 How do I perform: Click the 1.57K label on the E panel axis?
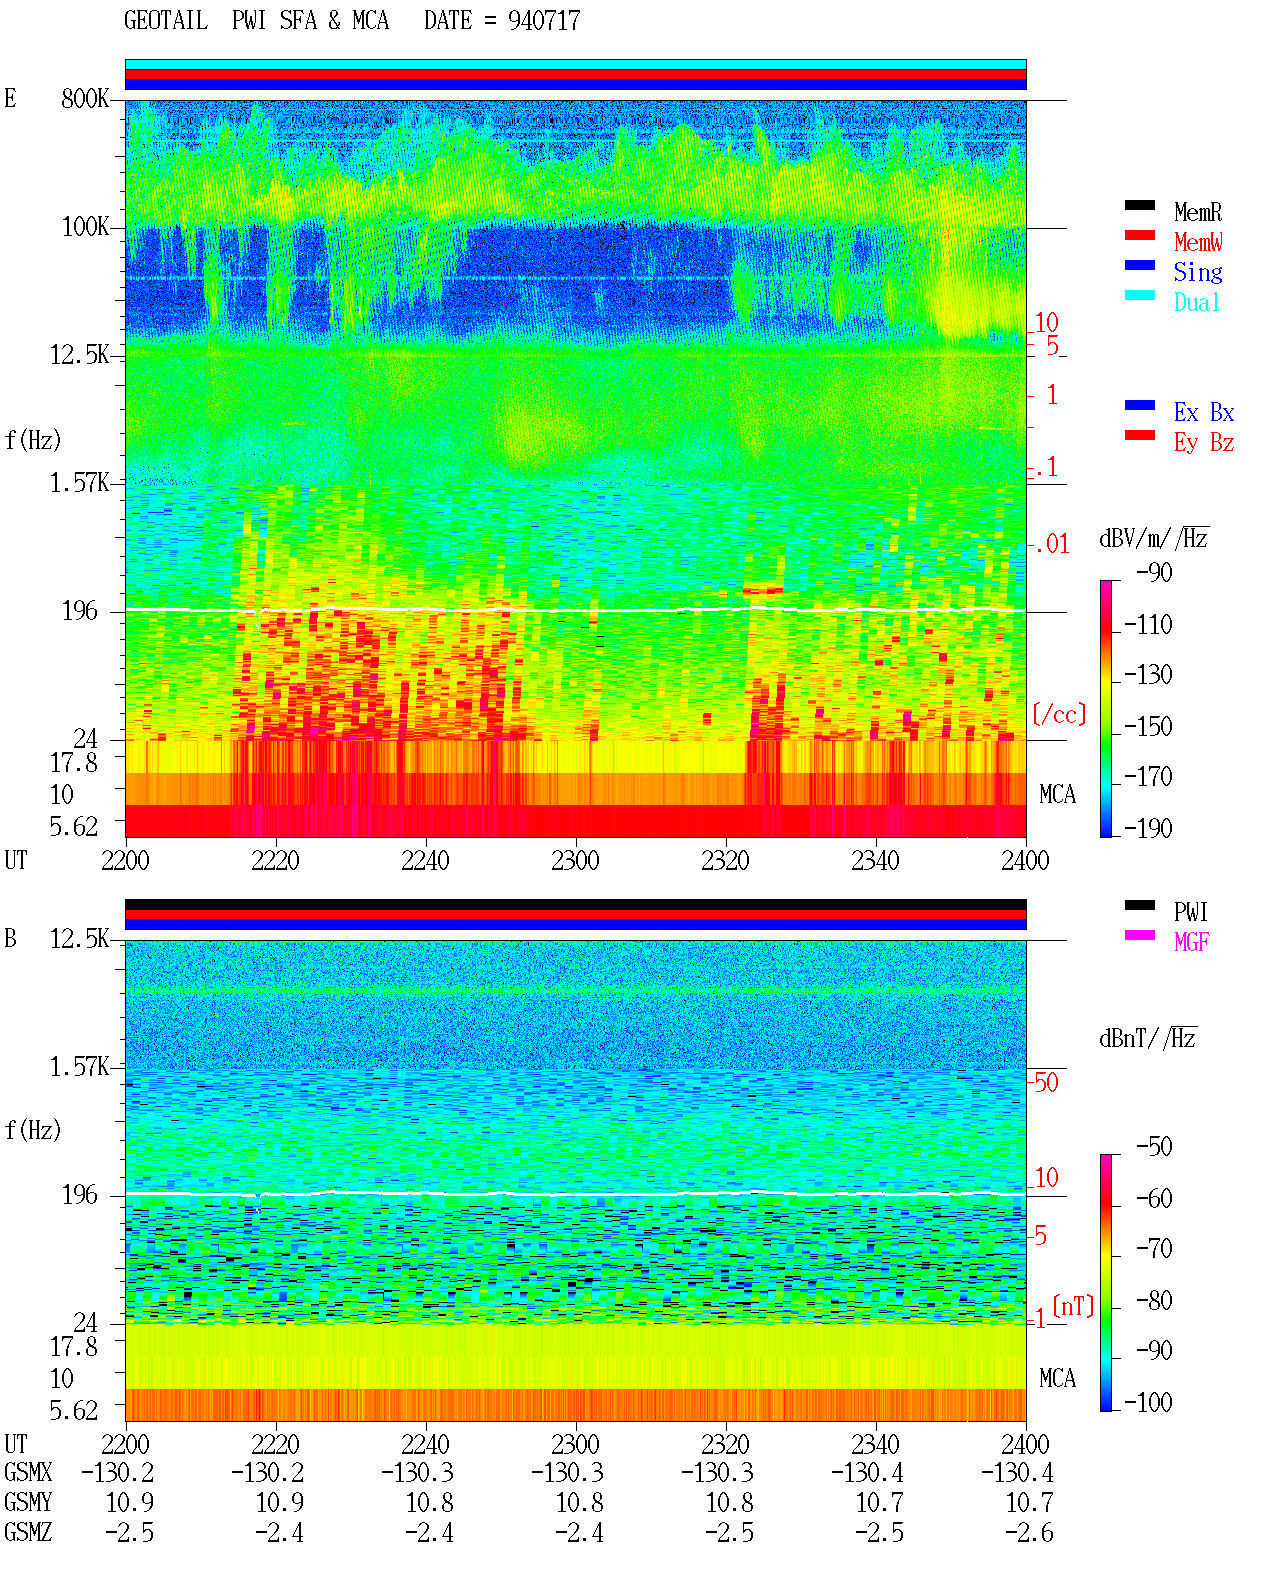[79, 483]
